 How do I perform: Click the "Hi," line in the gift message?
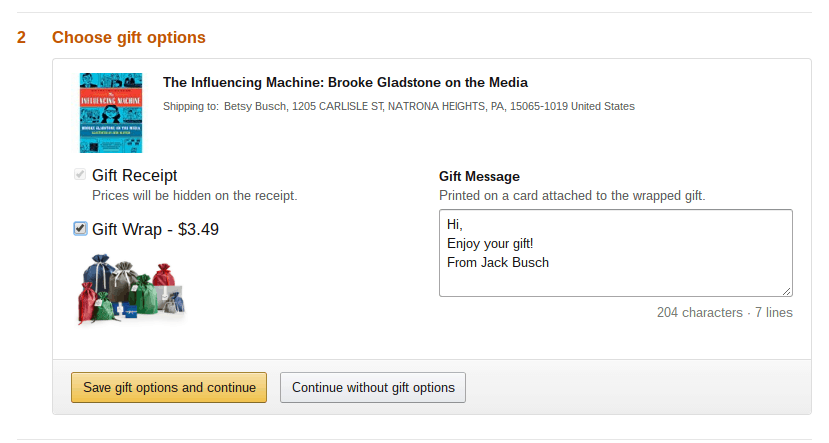coord(456,225)
